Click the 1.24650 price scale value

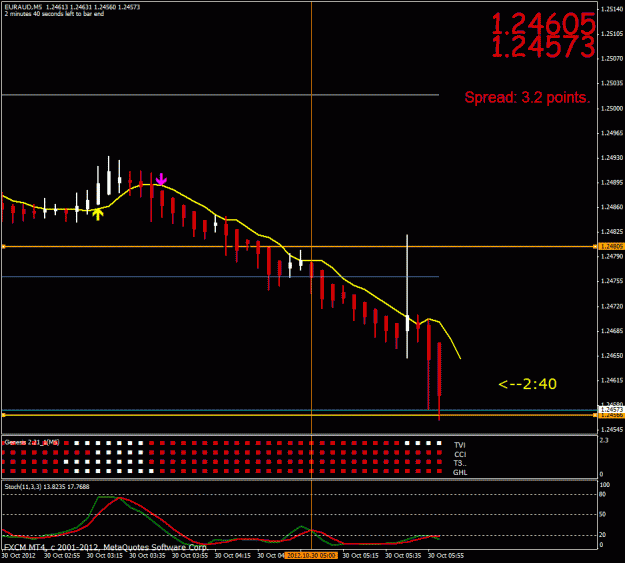612,356
